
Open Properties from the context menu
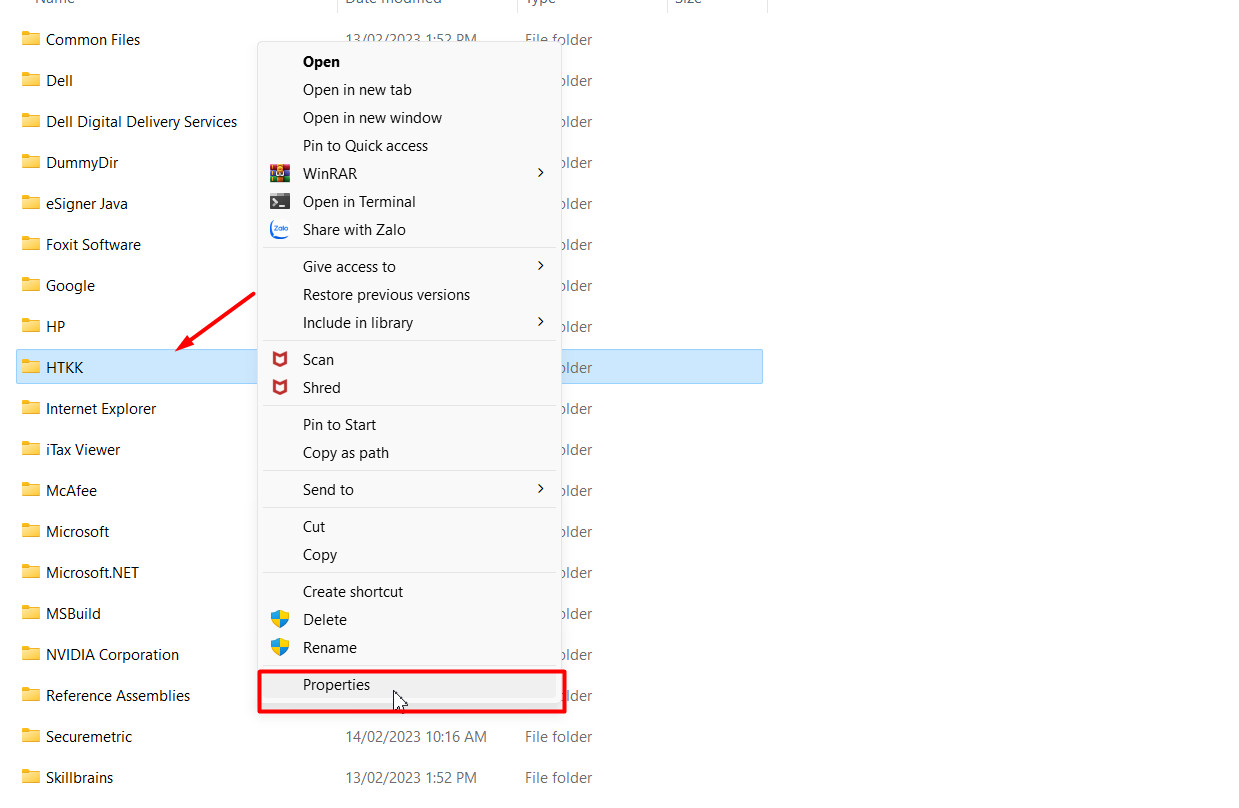click(336, 685)
